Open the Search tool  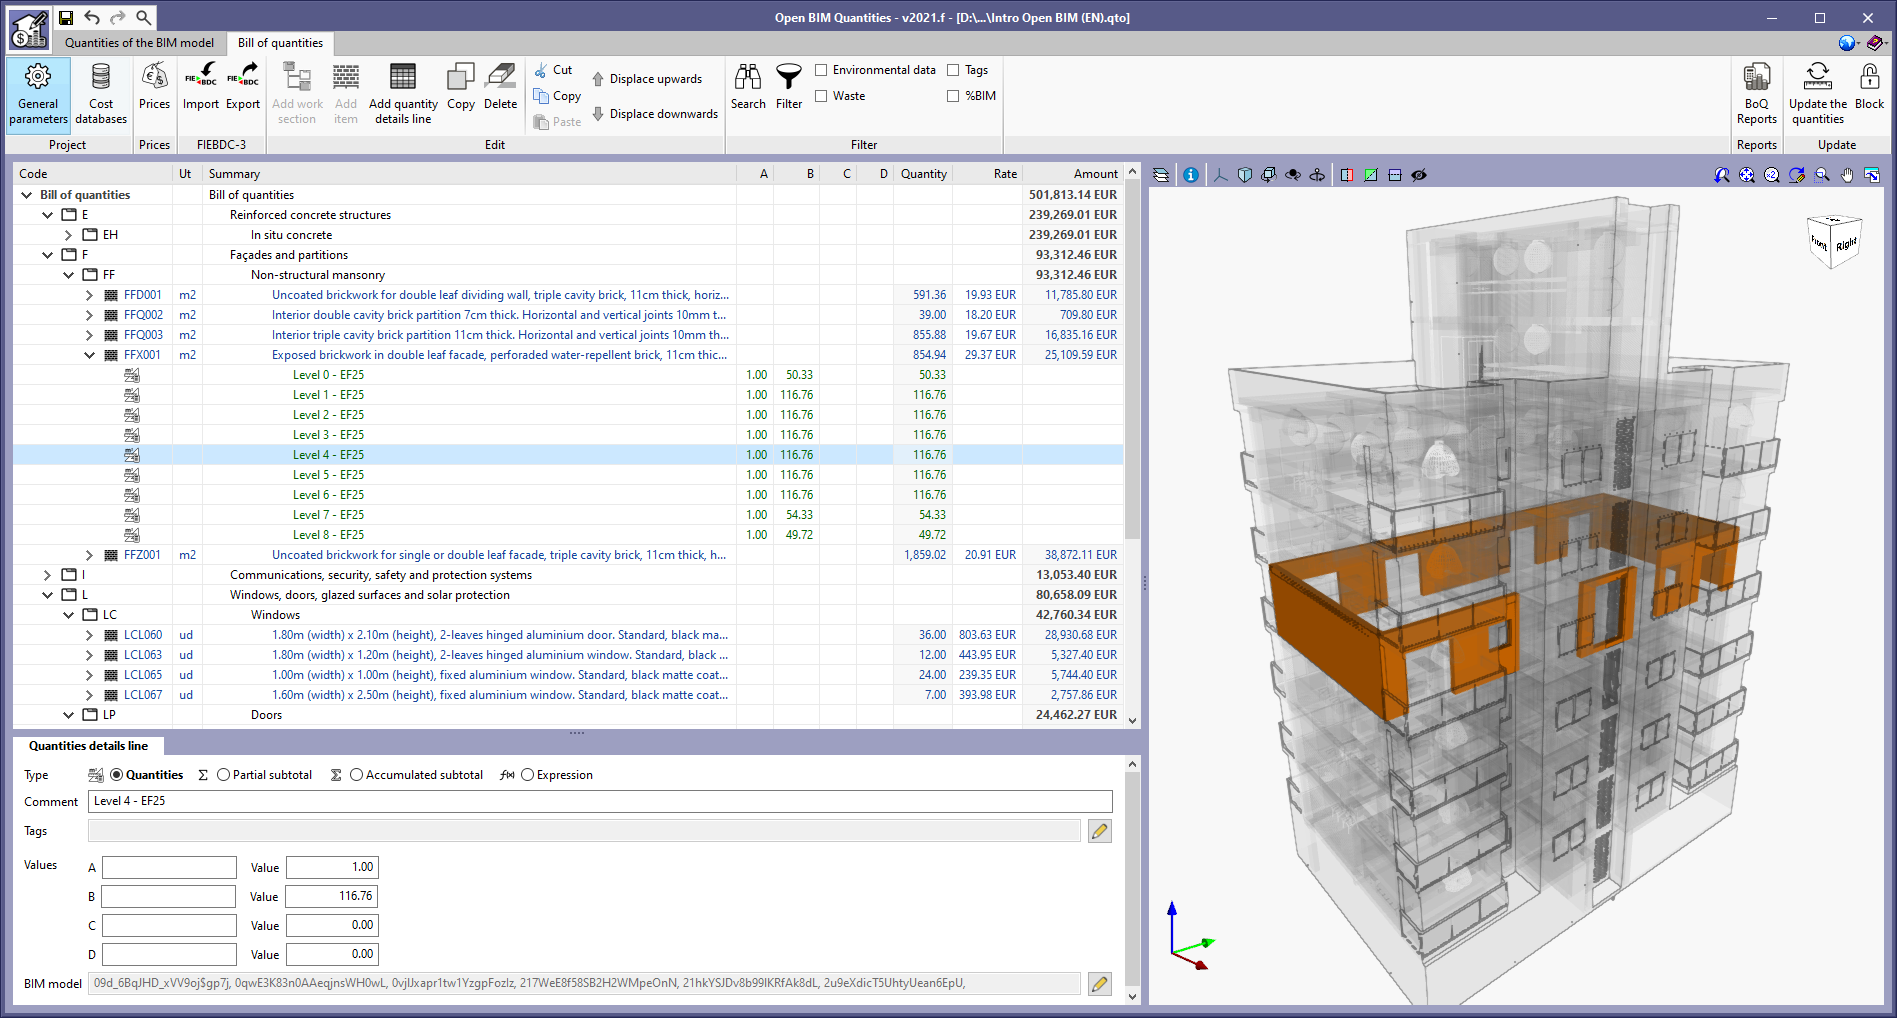[x=748, y=88]
